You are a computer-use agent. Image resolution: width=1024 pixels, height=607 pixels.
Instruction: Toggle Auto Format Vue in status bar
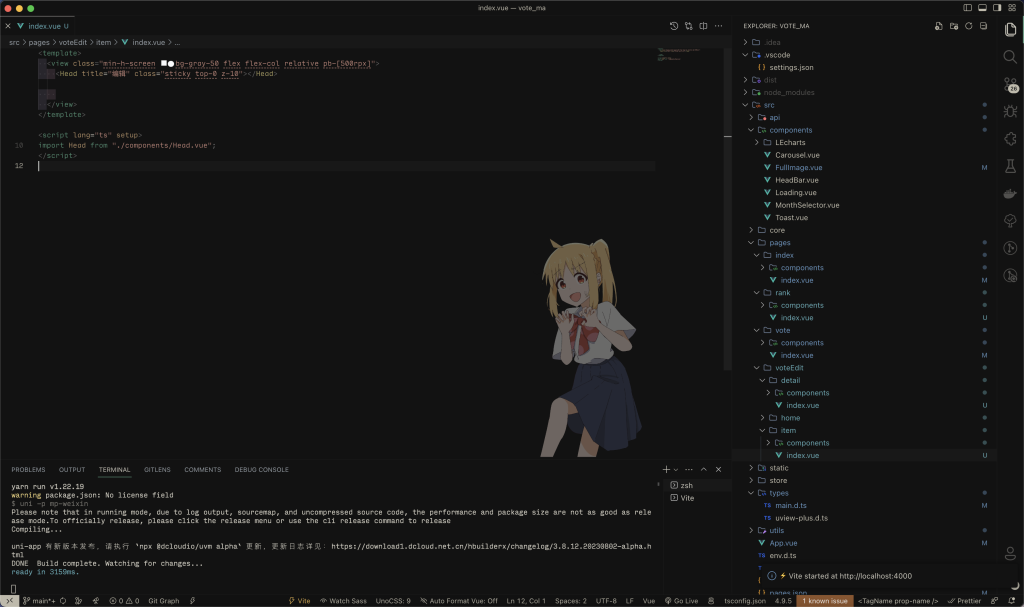click(x=463, y=601)
